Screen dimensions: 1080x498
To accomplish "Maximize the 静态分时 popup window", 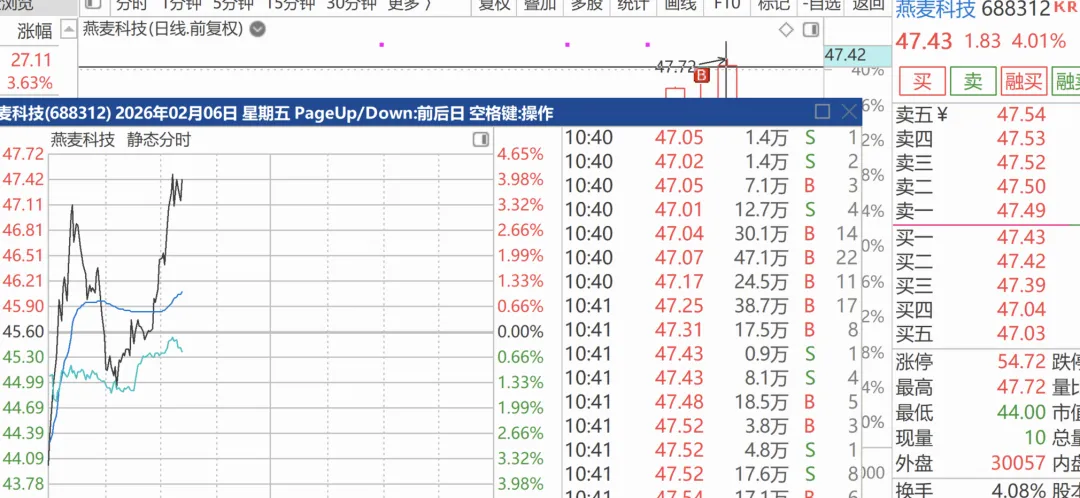I will tap(822, 112).
